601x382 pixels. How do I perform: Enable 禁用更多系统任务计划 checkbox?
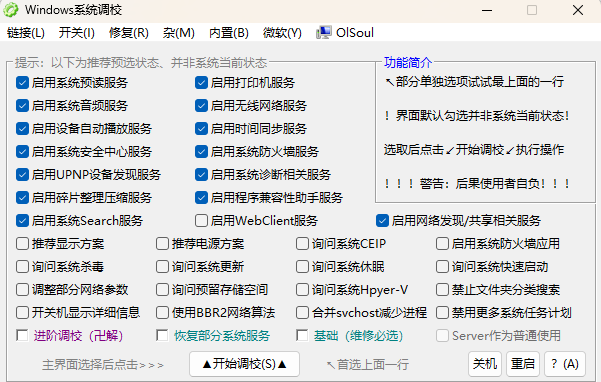point(442,313)
